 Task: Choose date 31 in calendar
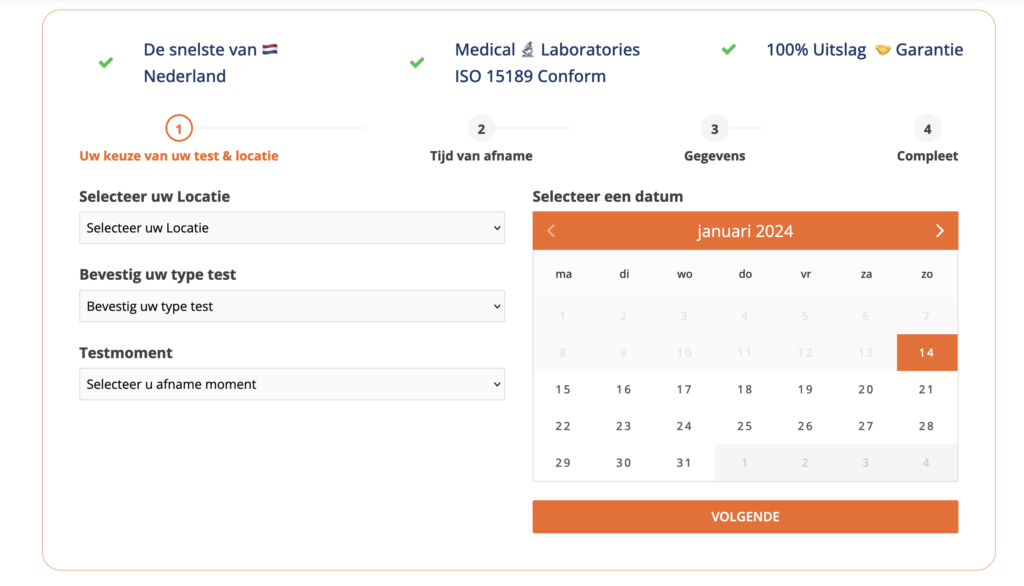684,463
